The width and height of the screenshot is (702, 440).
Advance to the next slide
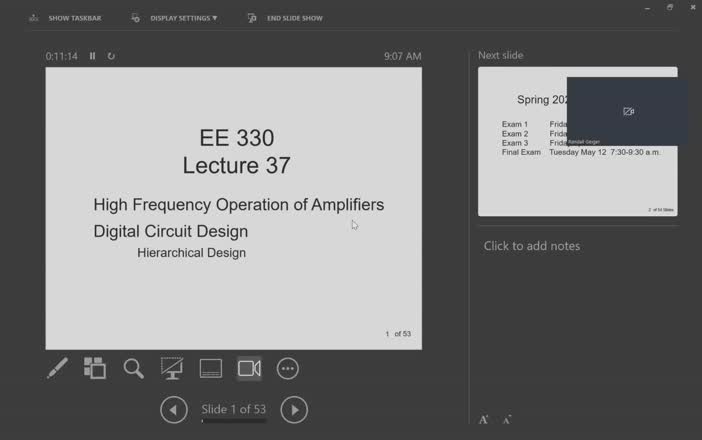[294, 410]
